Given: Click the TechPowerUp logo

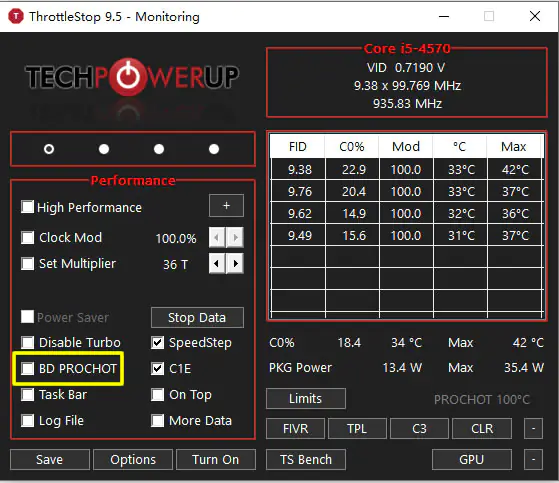Looking at the screenshot, I should (x=132, y=77).
